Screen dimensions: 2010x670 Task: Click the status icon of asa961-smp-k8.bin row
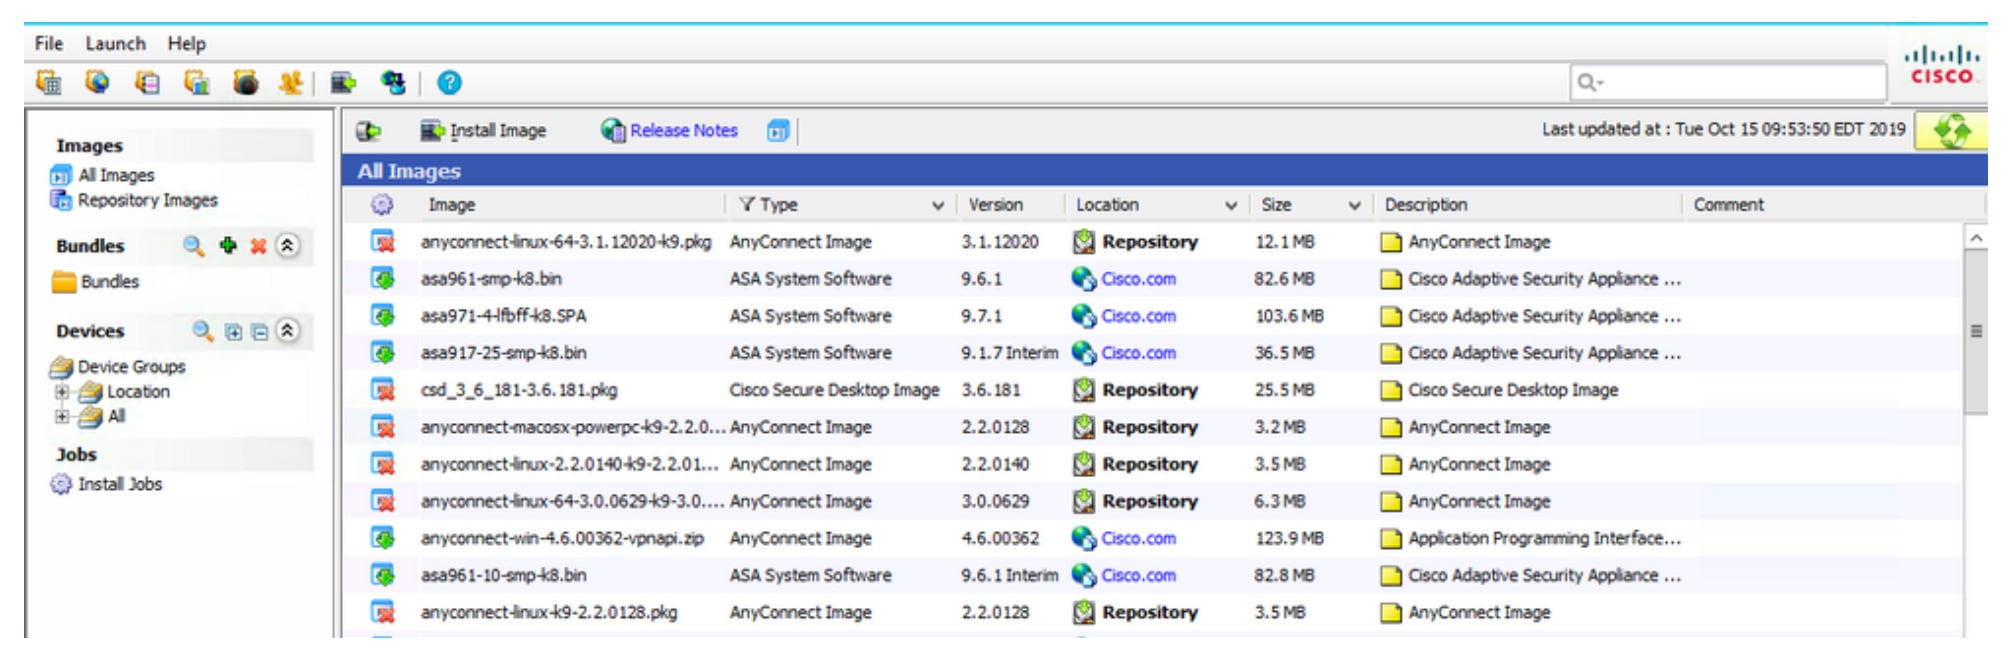[383, 278]
